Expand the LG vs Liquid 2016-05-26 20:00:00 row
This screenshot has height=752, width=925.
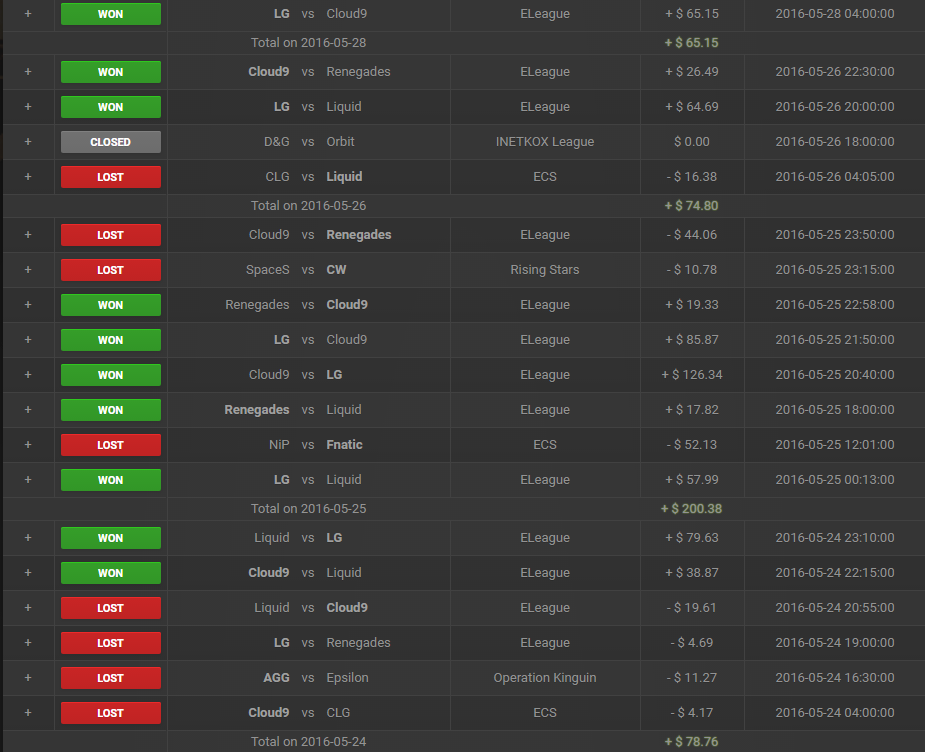(28, 107)
